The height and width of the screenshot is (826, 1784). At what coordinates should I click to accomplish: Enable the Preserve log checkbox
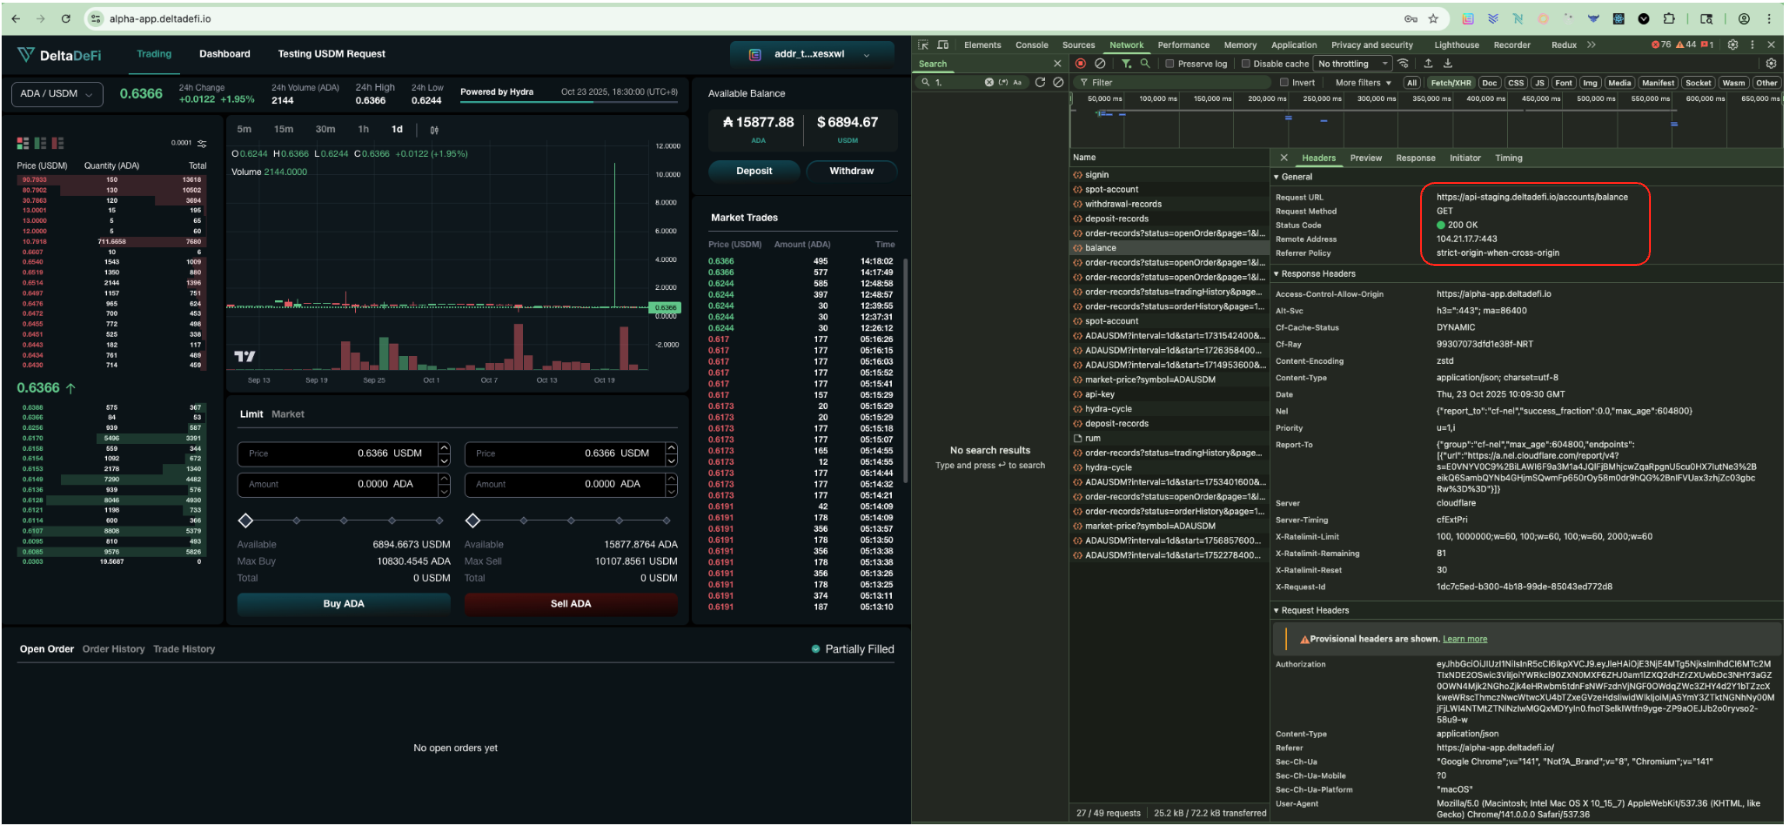(x=1169, y=64)
